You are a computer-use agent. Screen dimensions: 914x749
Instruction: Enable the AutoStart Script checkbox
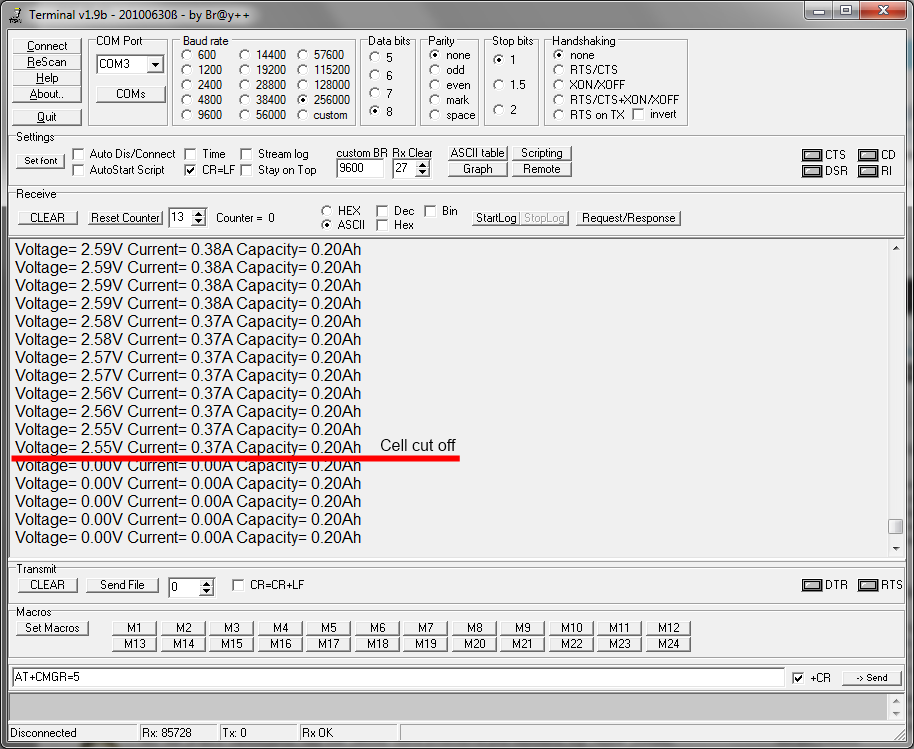click(78, 170)
